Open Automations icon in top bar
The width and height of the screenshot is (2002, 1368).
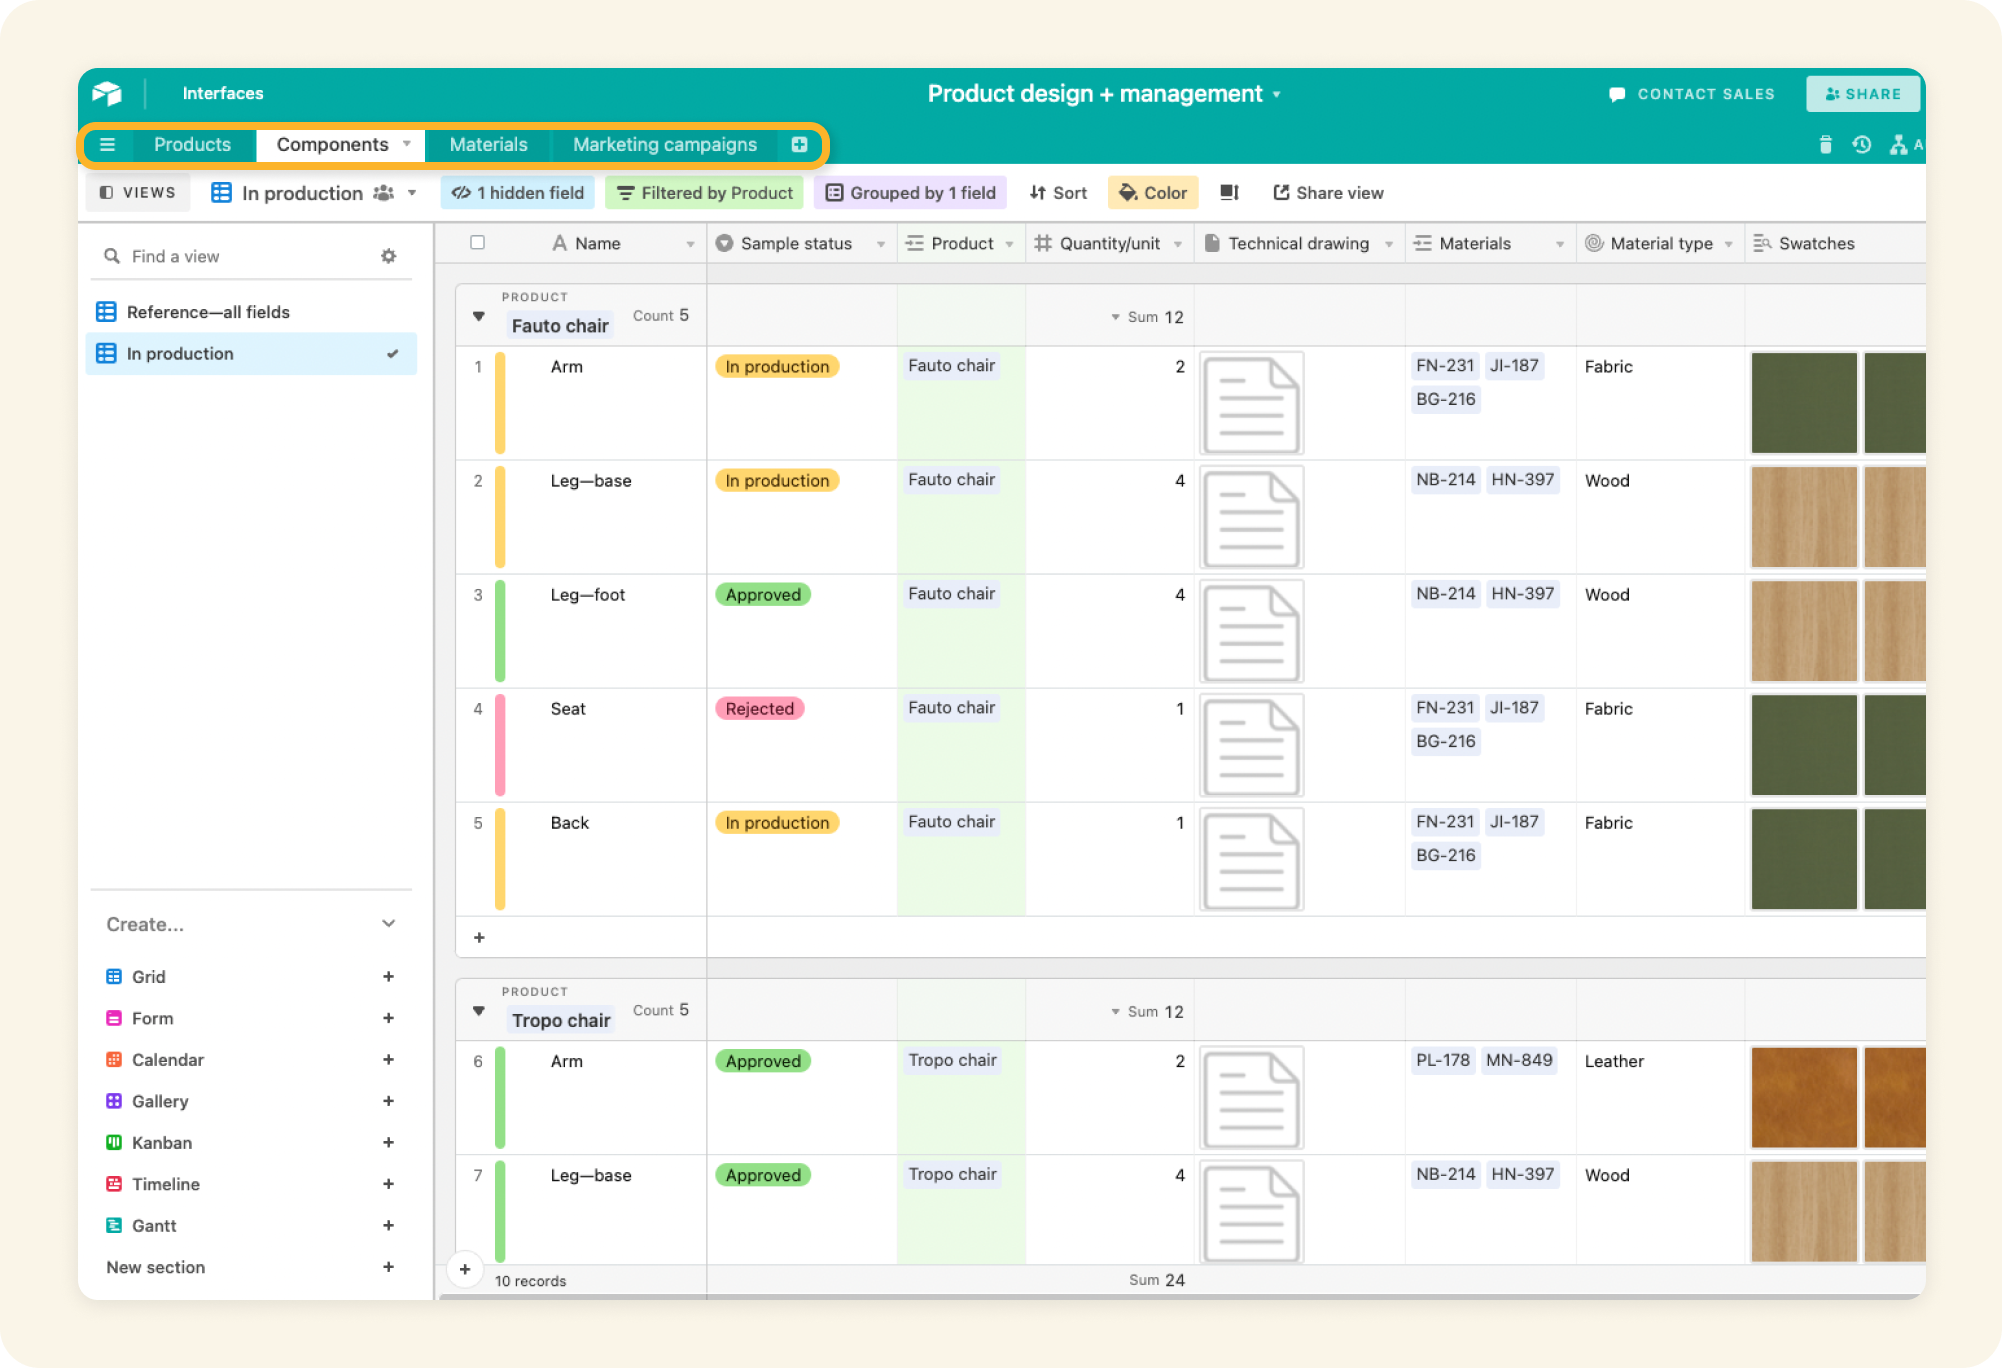[x=1898, y=145]
